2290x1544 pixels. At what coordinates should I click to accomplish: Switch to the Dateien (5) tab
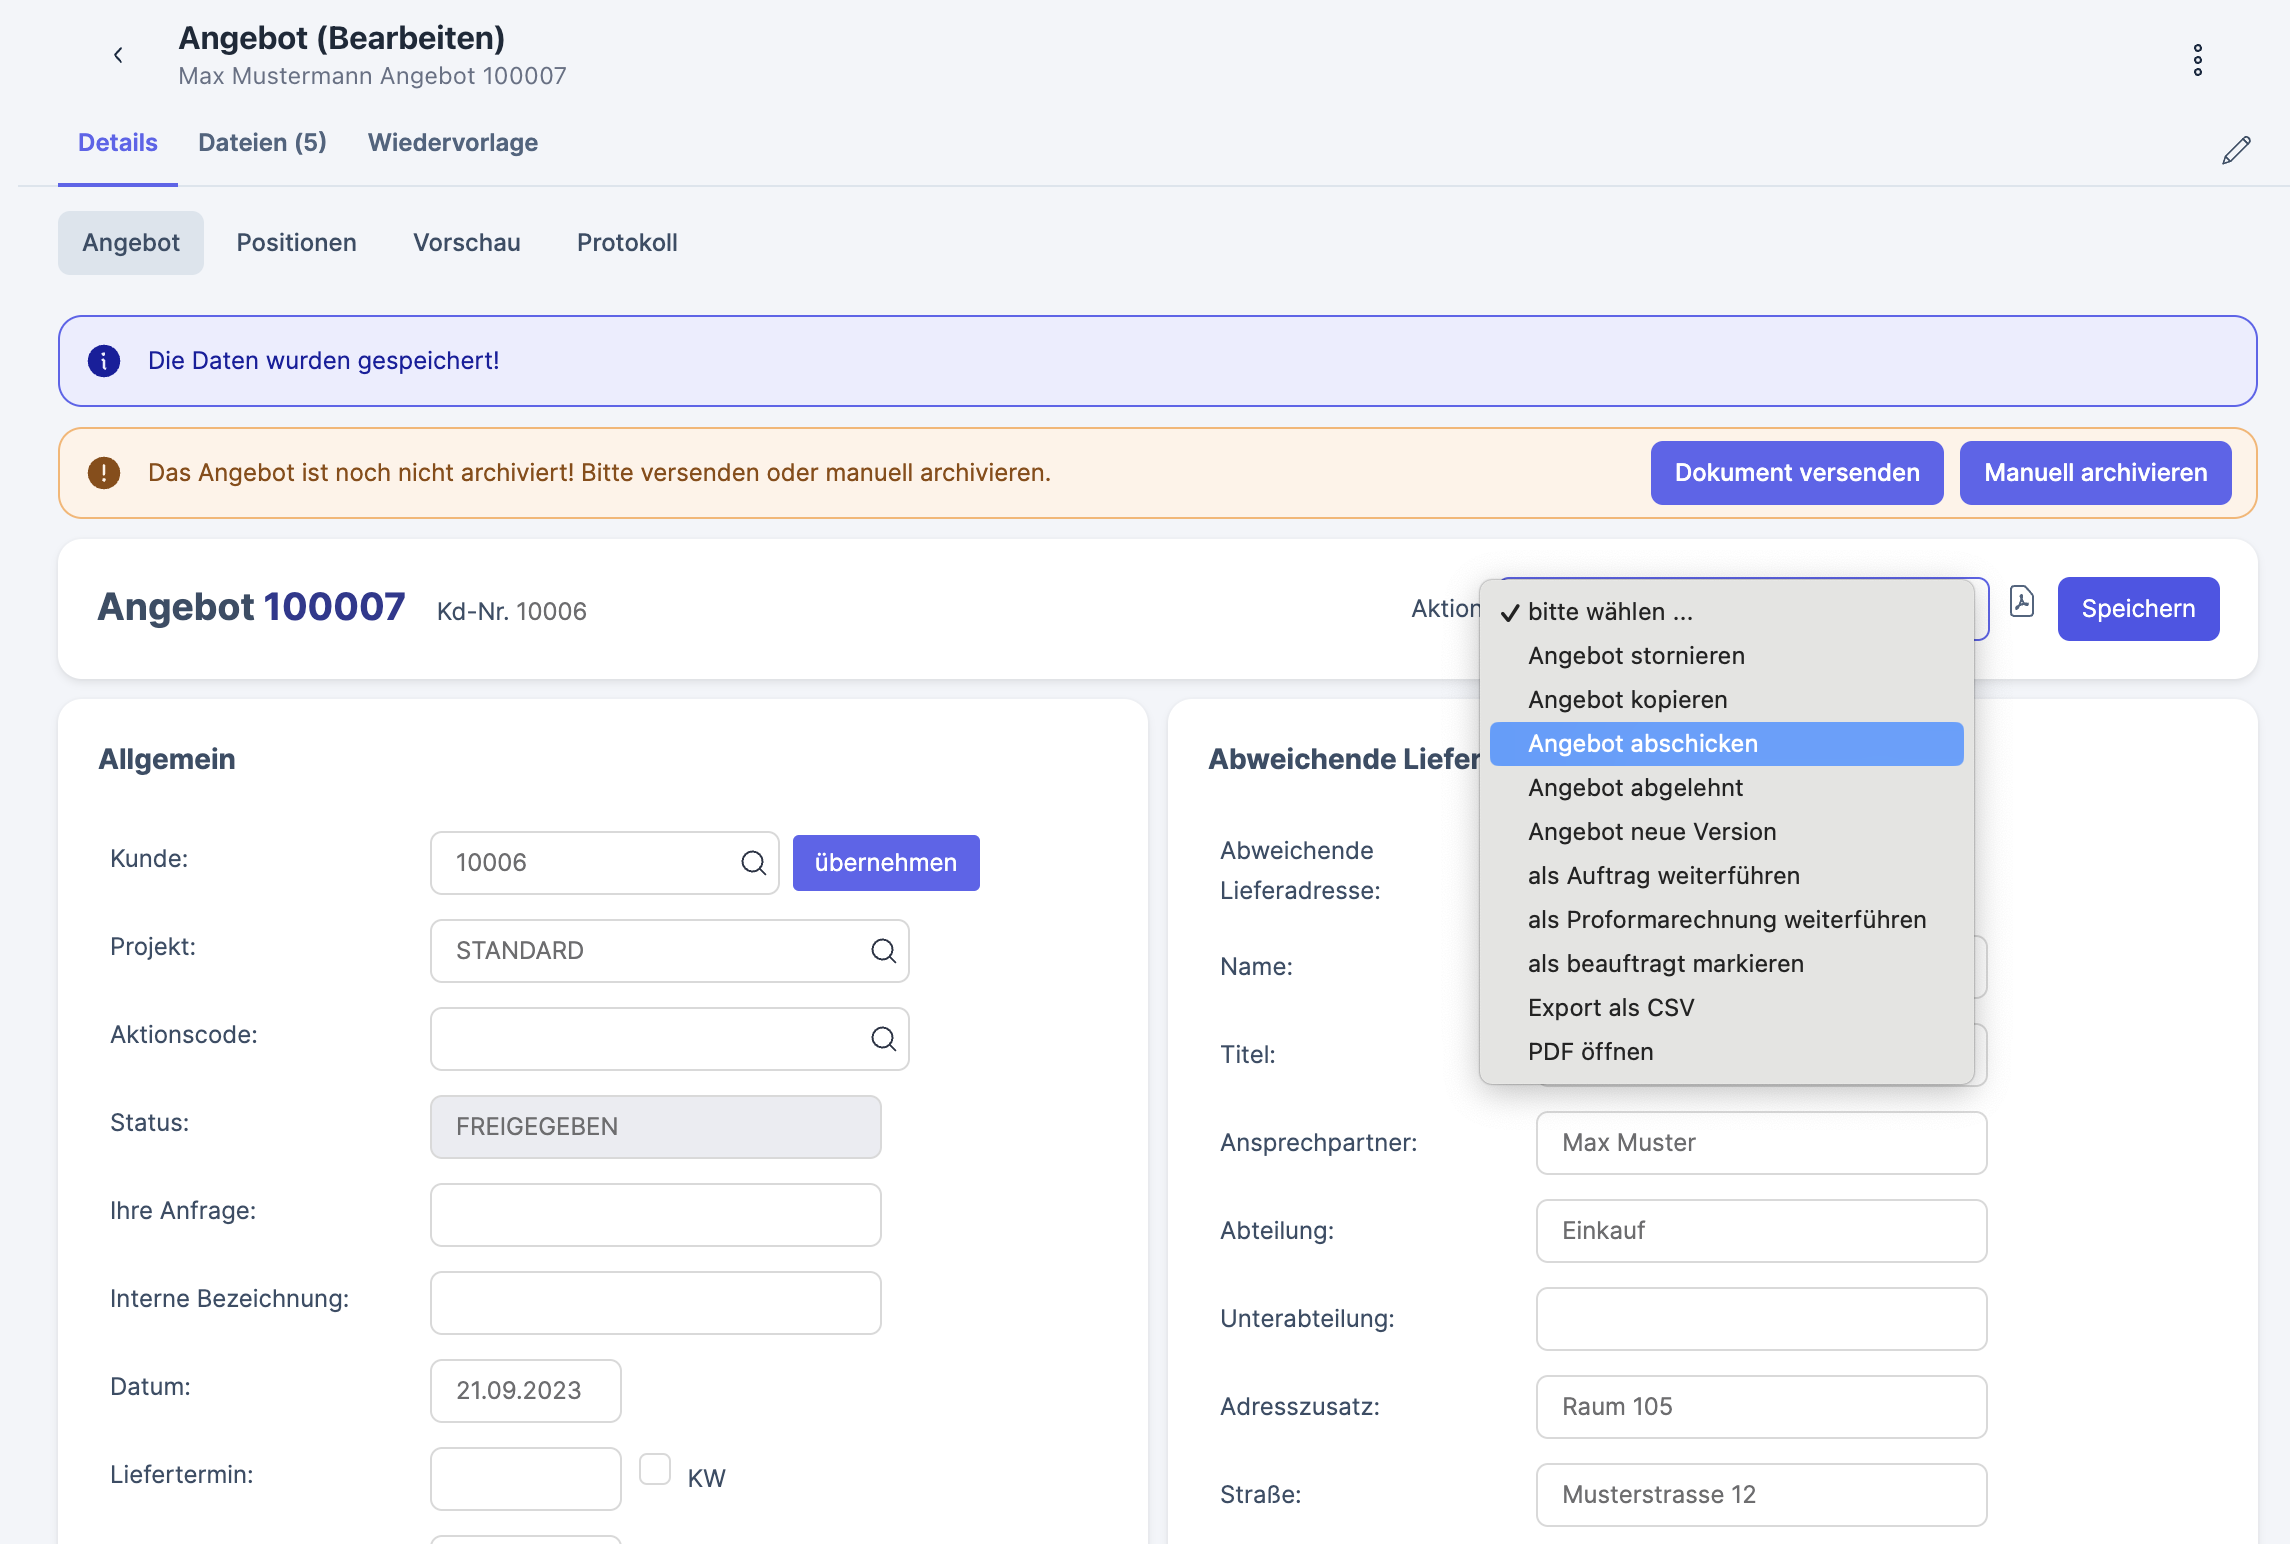pos(262,143)
